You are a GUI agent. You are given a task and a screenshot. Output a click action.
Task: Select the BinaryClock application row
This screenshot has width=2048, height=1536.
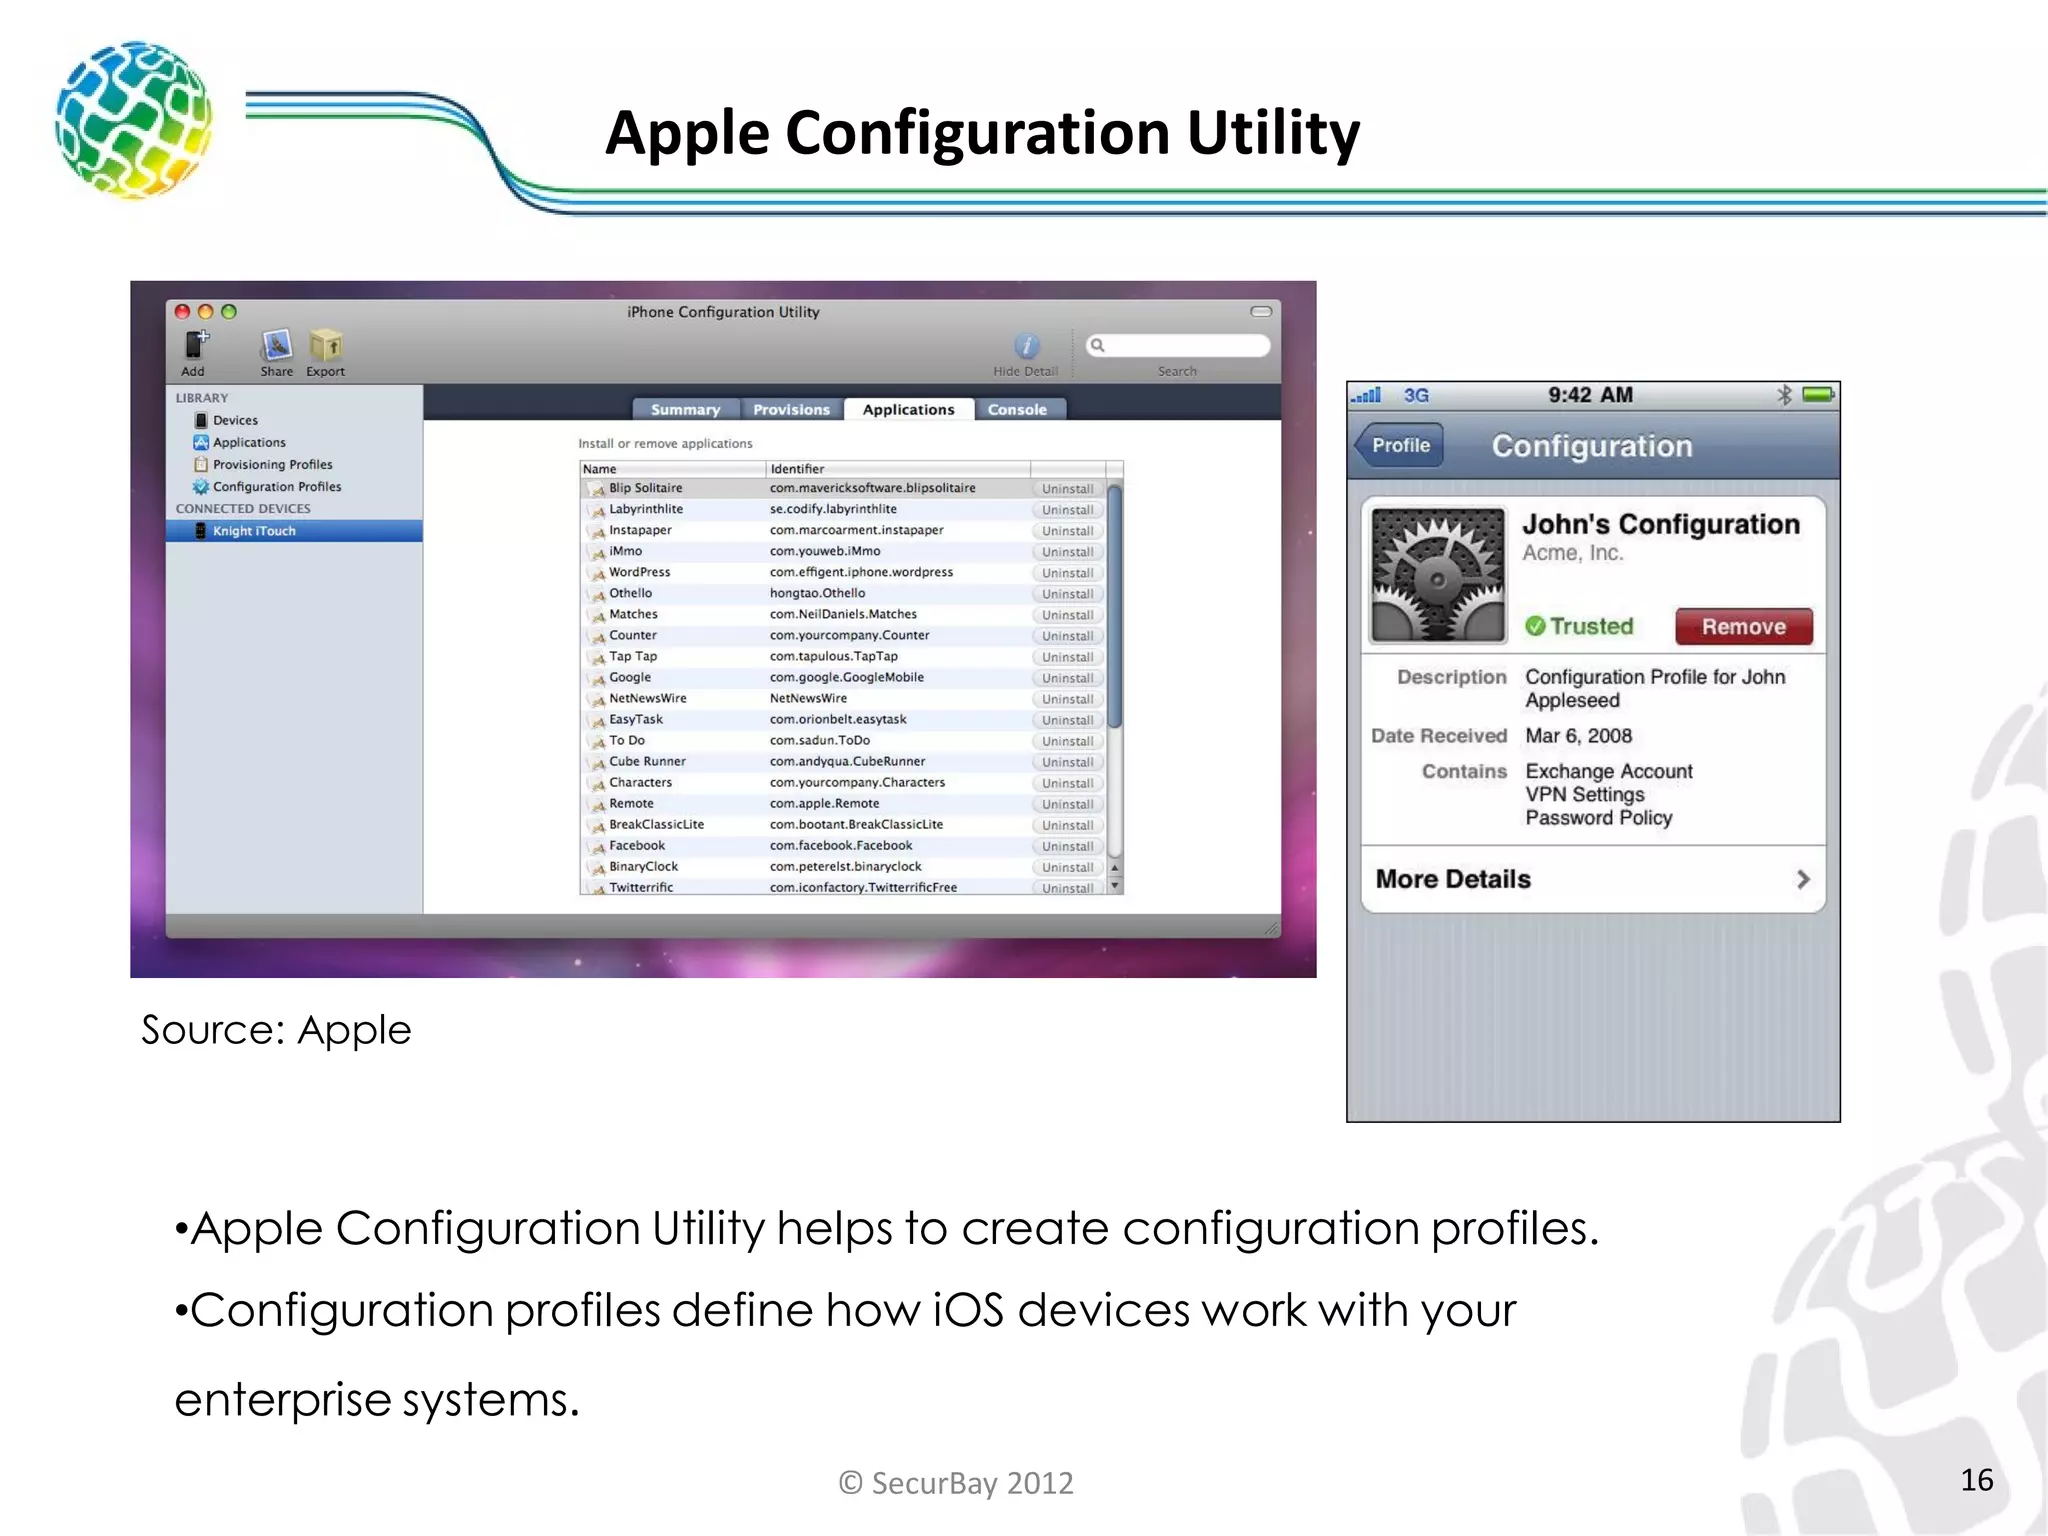point(843,866)
